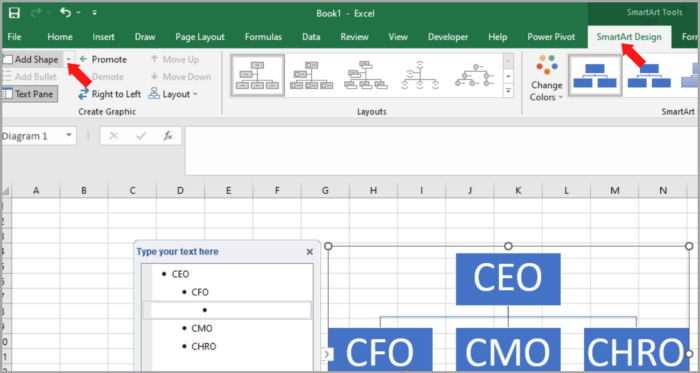The image size is (700, 373).
Task: Expand the Add Shape dropdown arrow
Action: 69,59
